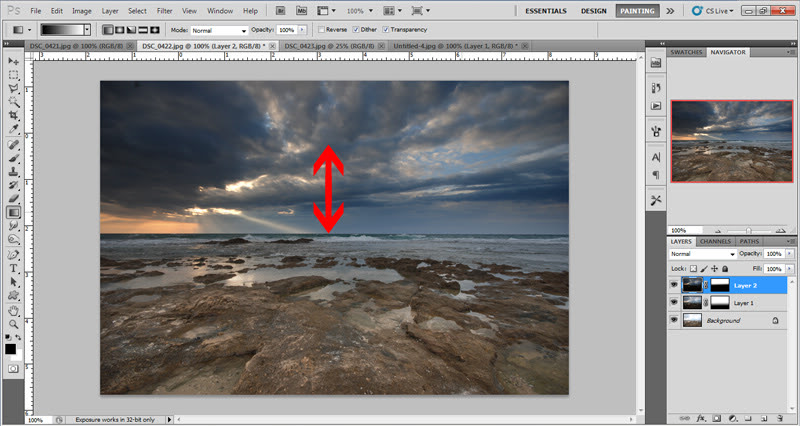Choose the Linear Gradient style
The image size is (800, 426).
[x=108, y=30]
